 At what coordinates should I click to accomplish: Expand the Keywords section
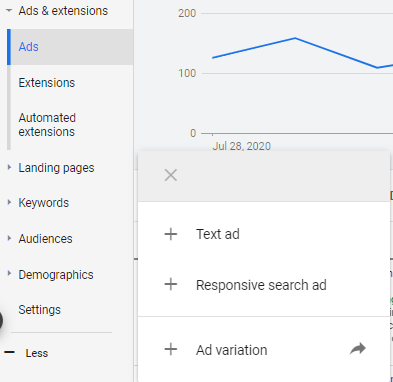[x=9, y=202]
